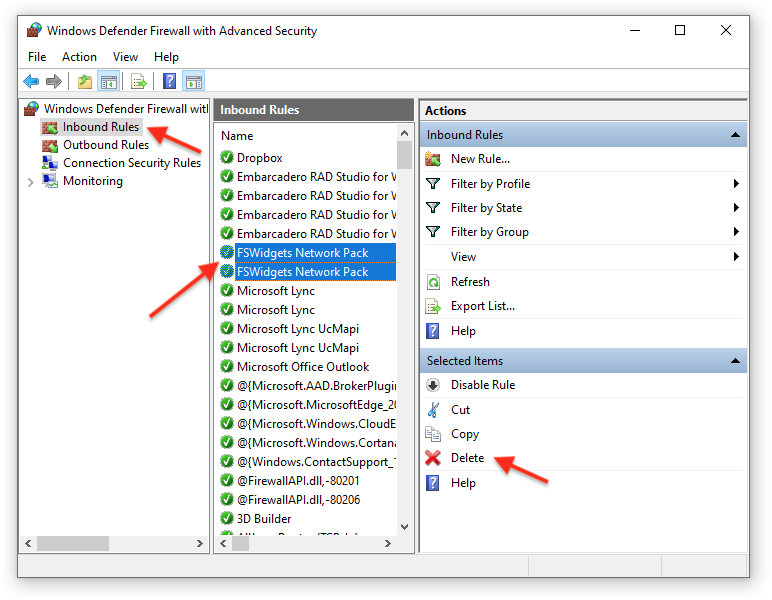Viewport: 772px width, 600px height.
Task: Click green check icon beside Dropbox
Action: [x=227, y=158]
